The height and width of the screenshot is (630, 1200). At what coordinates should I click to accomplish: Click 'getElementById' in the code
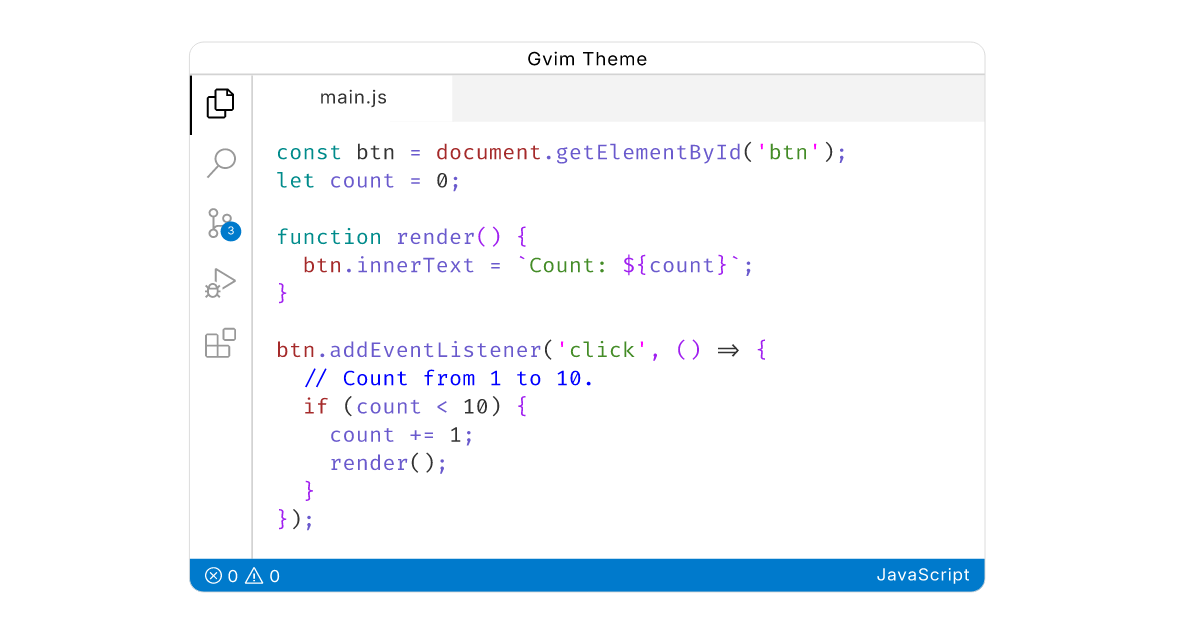(648, 153)
